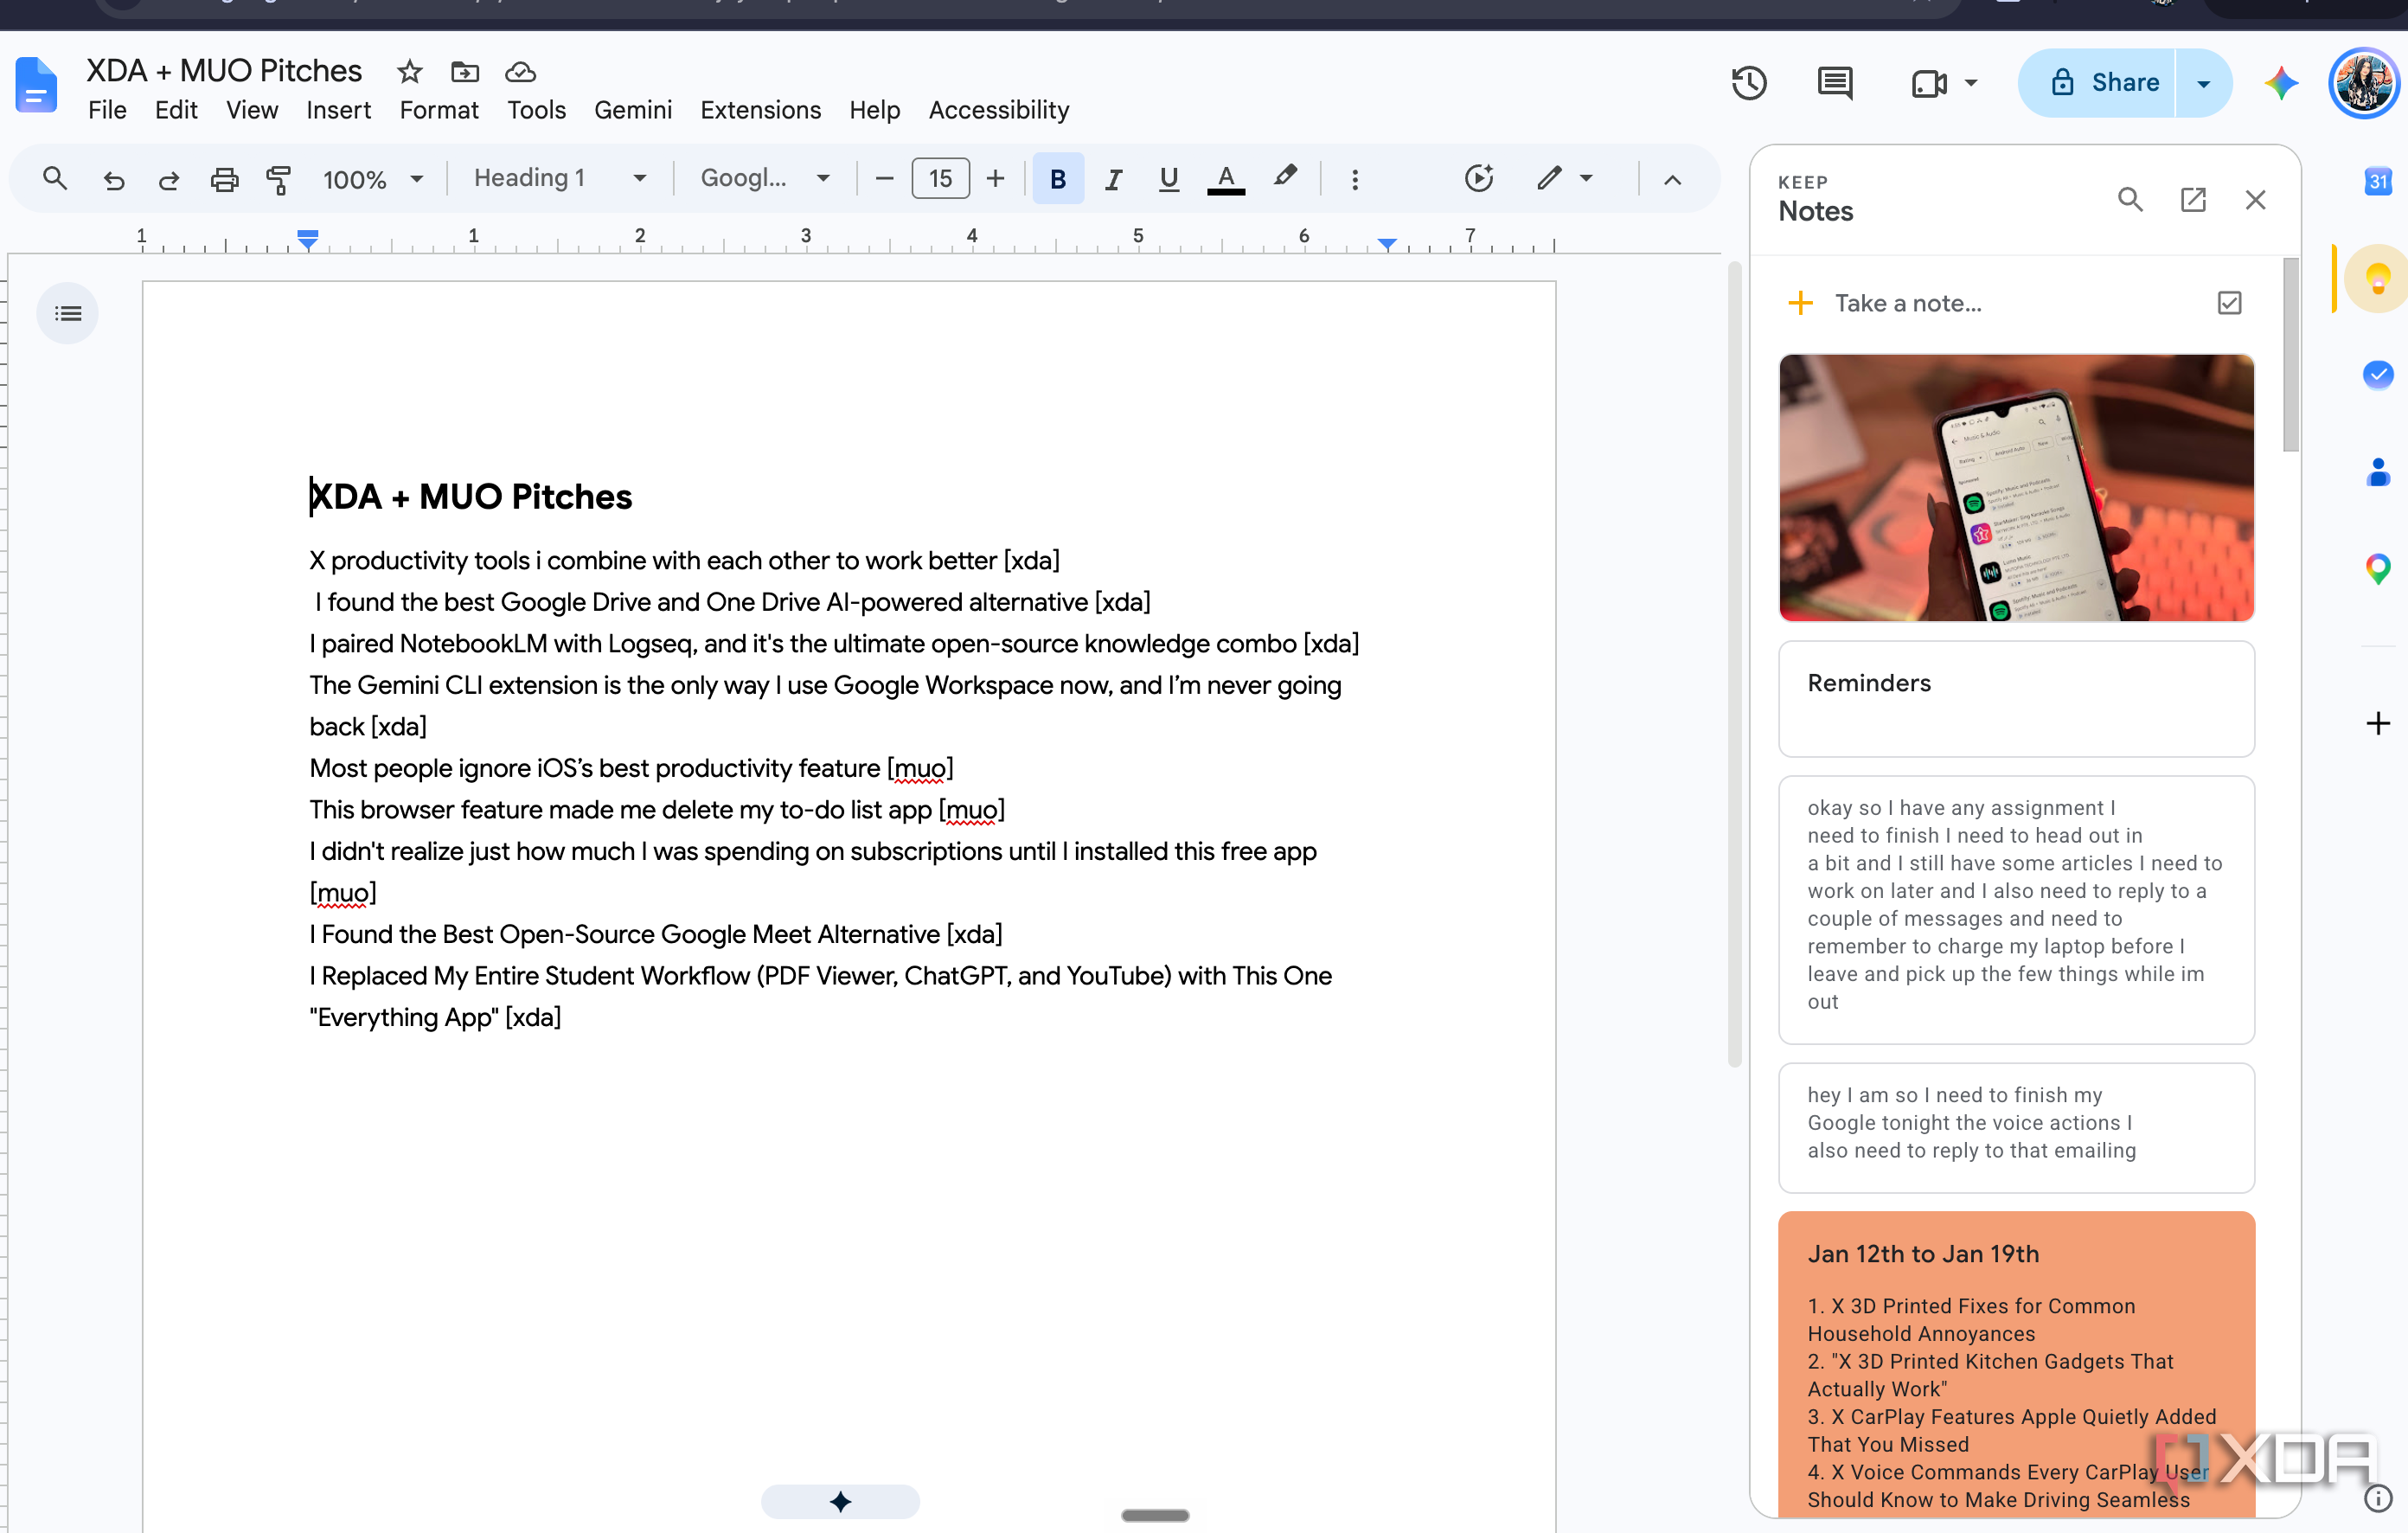Open the Google Docs home icon

click(x=36, y=85)
